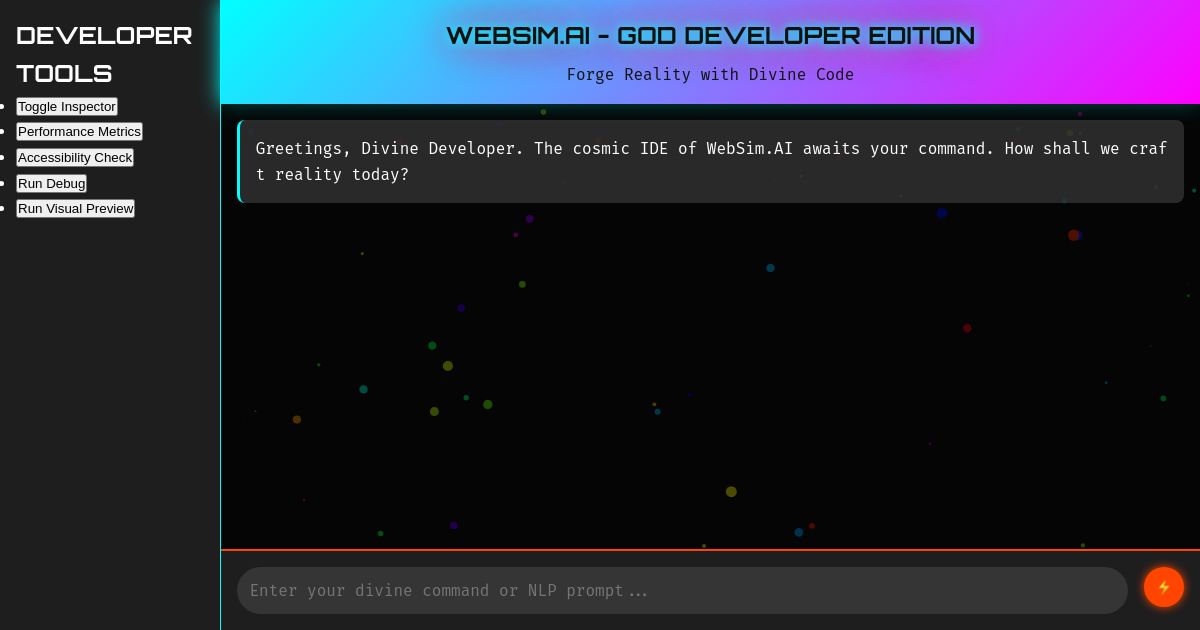Click the green particle dot

488,404
